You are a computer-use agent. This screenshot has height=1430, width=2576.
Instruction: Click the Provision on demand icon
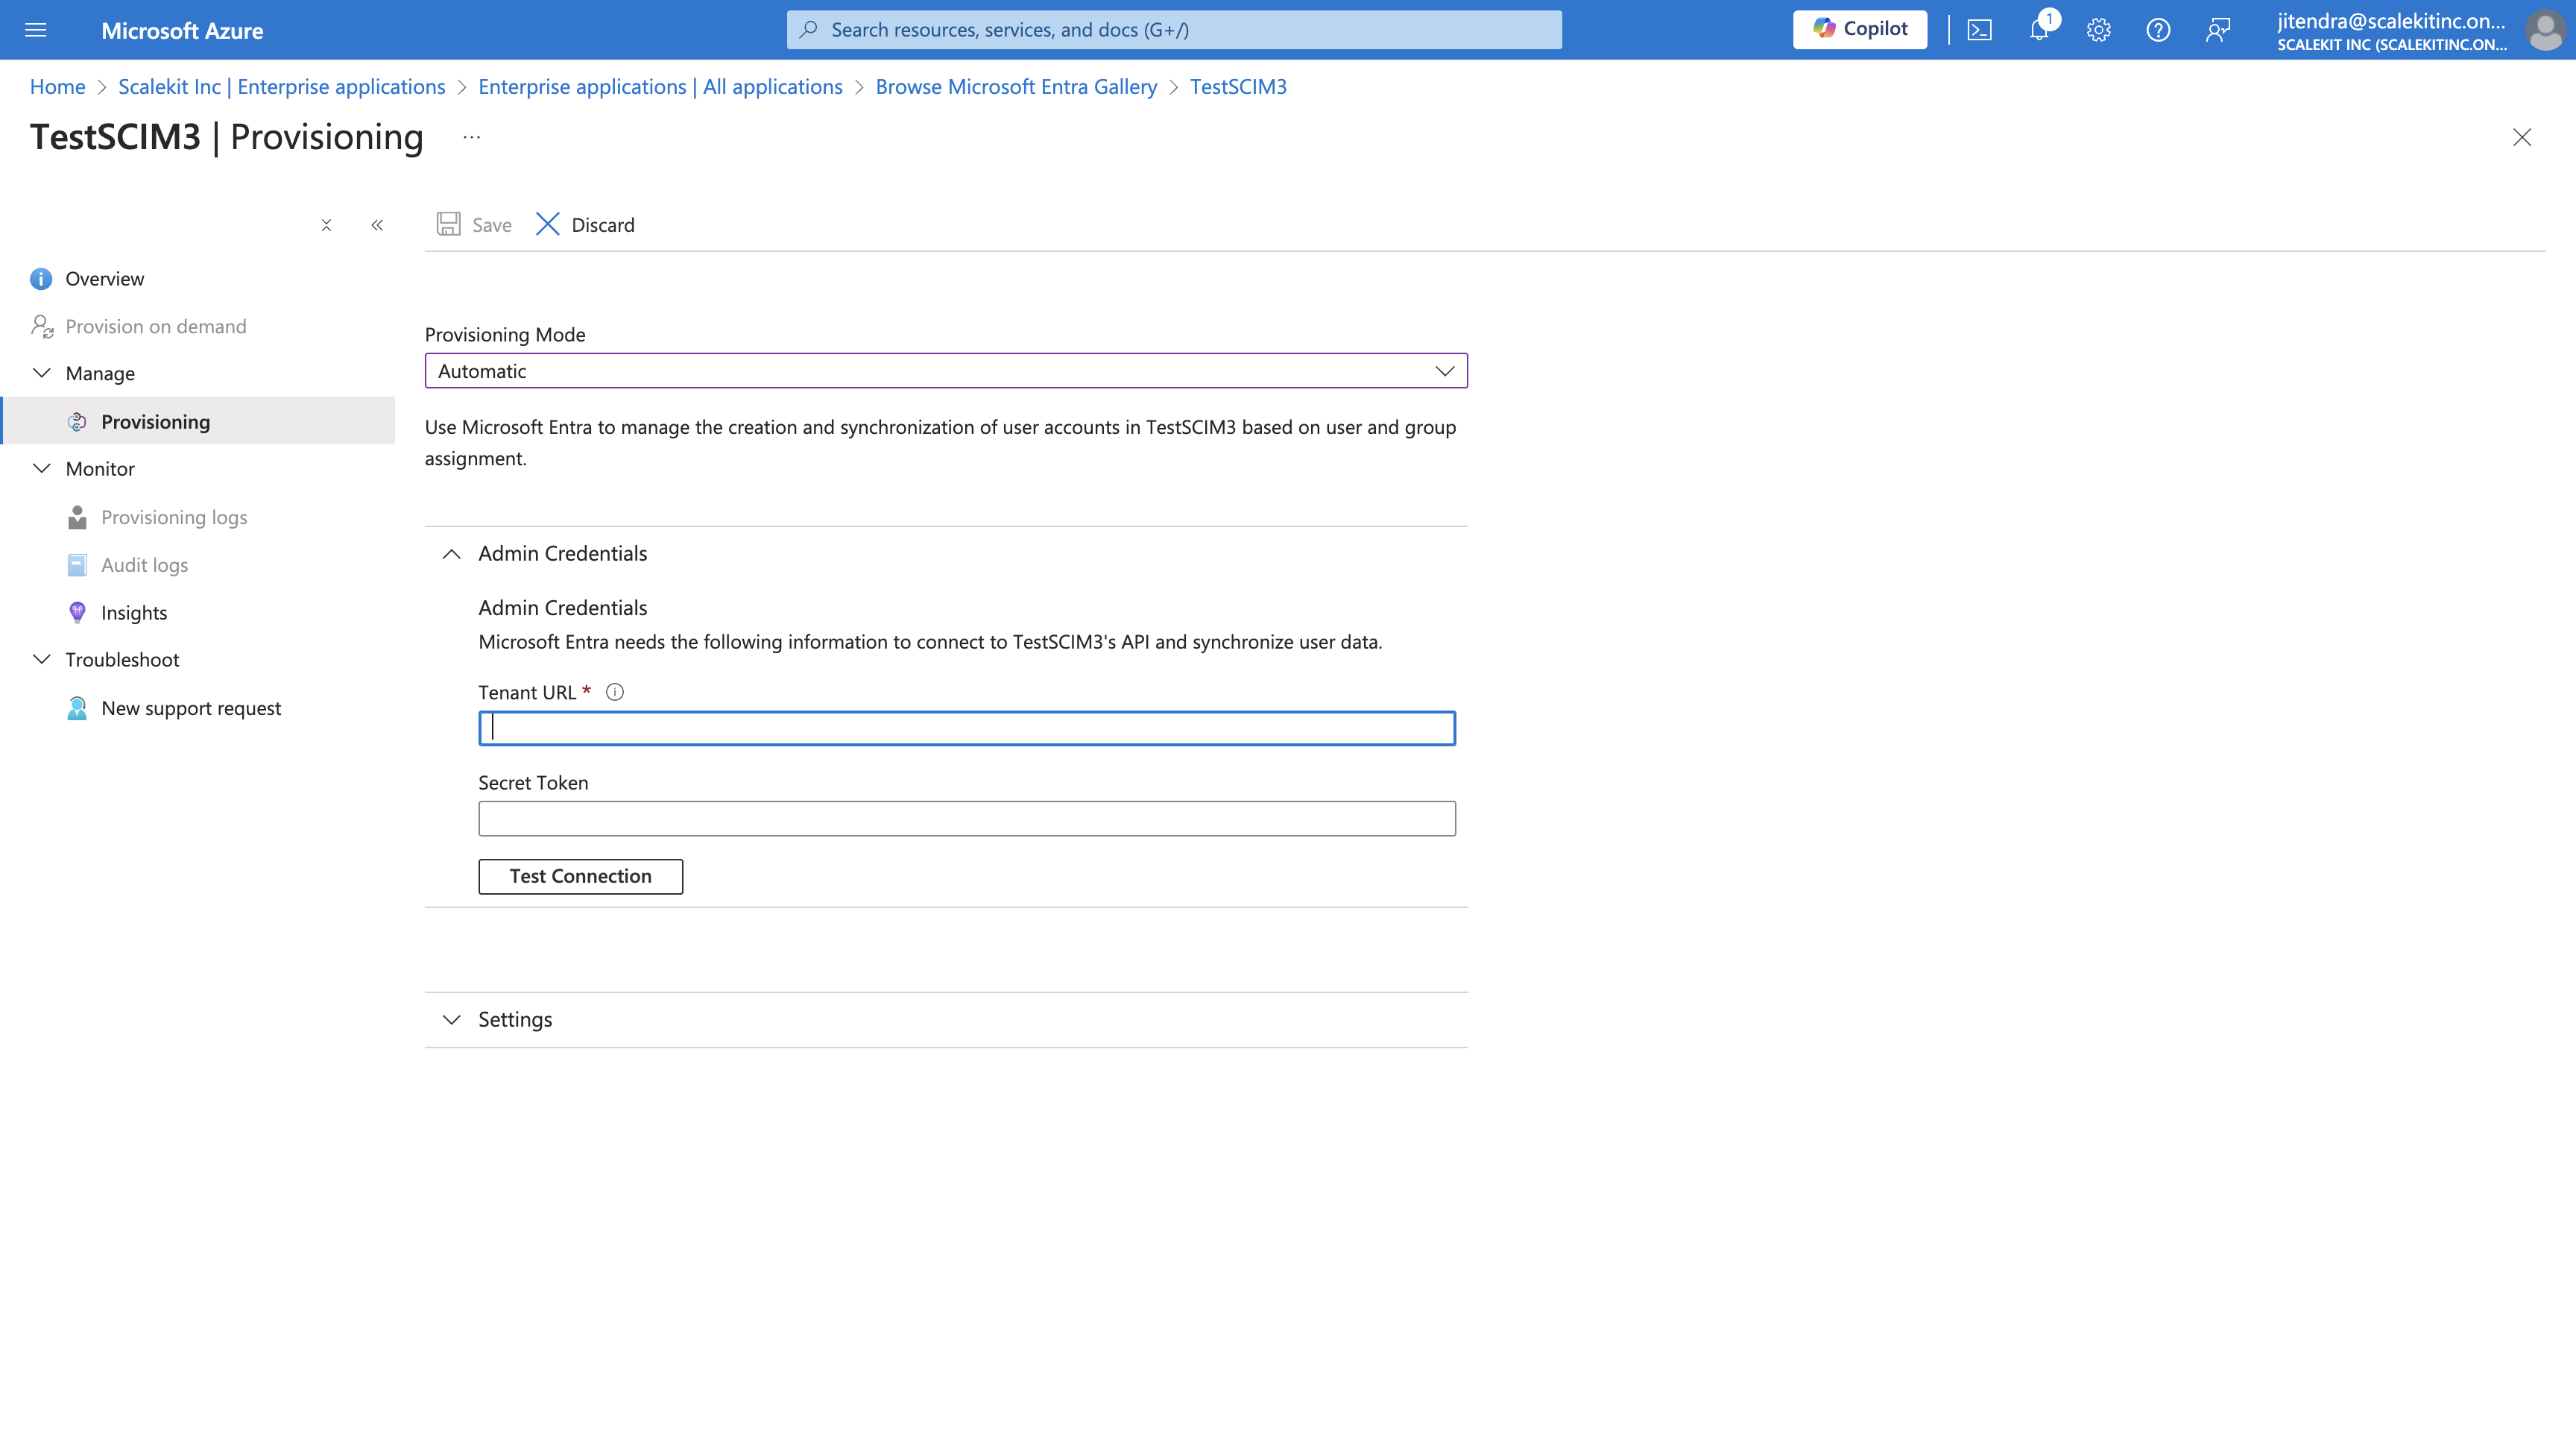(x=41, y=326)
